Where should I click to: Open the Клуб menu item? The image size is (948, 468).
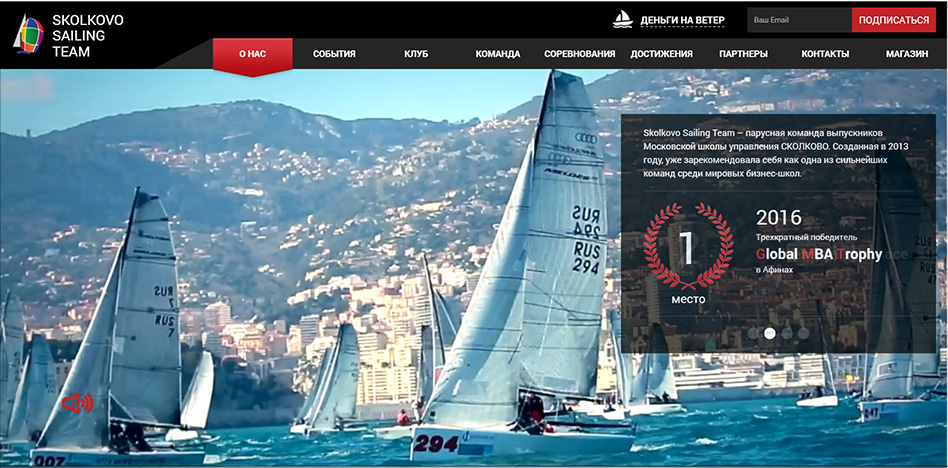[416, 54]
